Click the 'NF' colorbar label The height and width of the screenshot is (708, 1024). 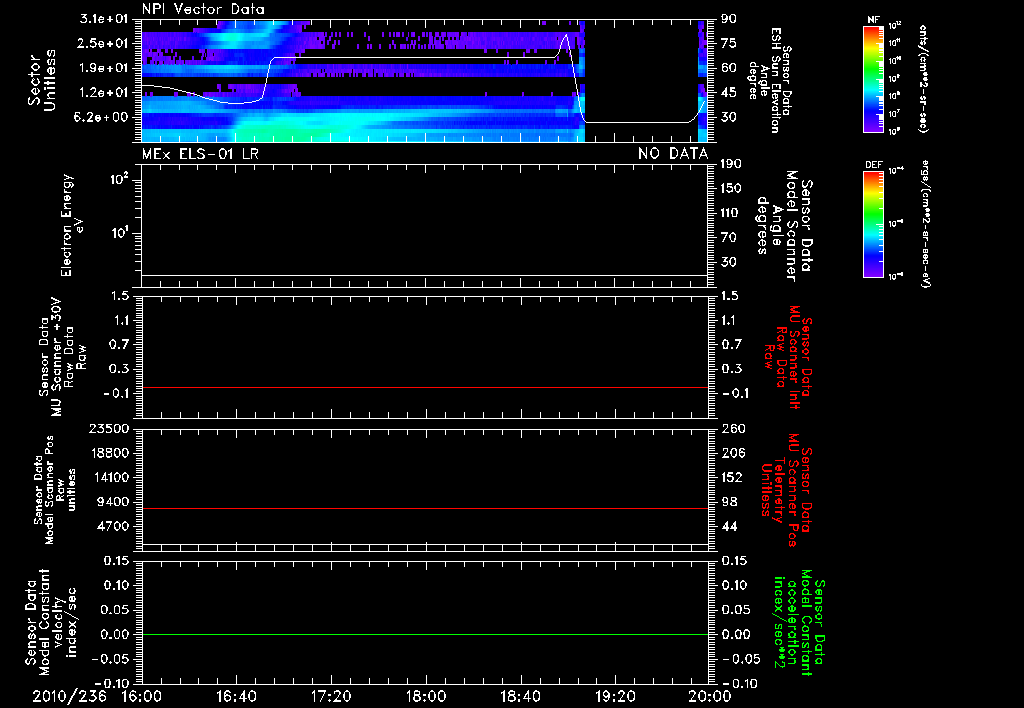(x=874, y=20)
